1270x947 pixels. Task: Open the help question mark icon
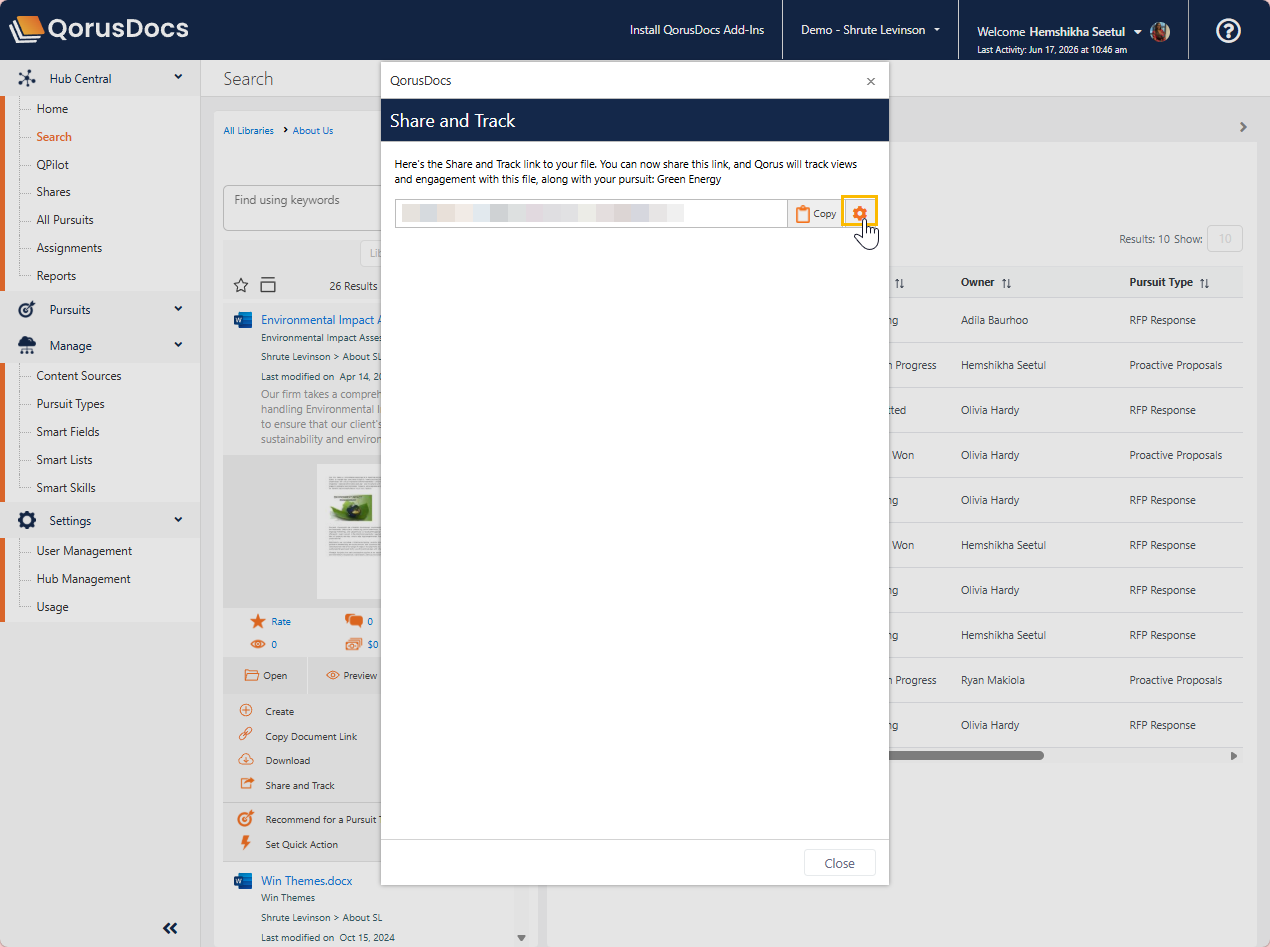coord(1228,31)
